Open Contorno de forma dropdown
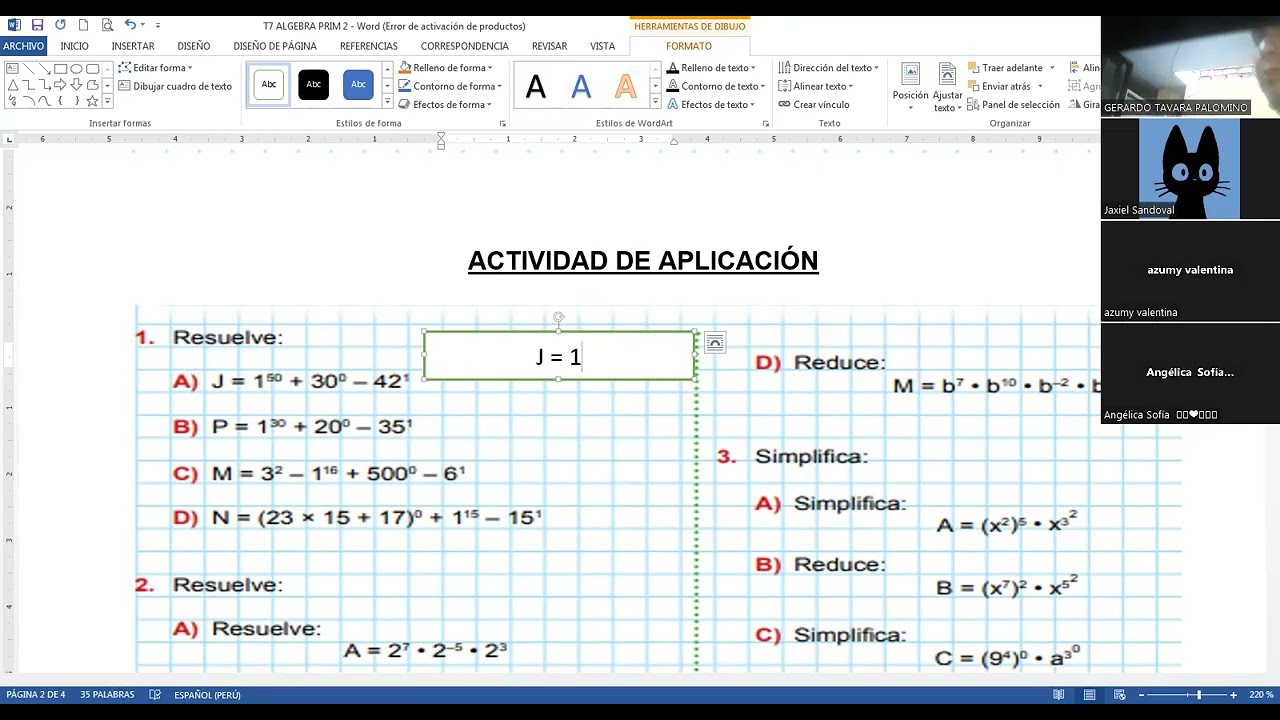The height and width of the screenshot is (720, 1280). point(448,86)
